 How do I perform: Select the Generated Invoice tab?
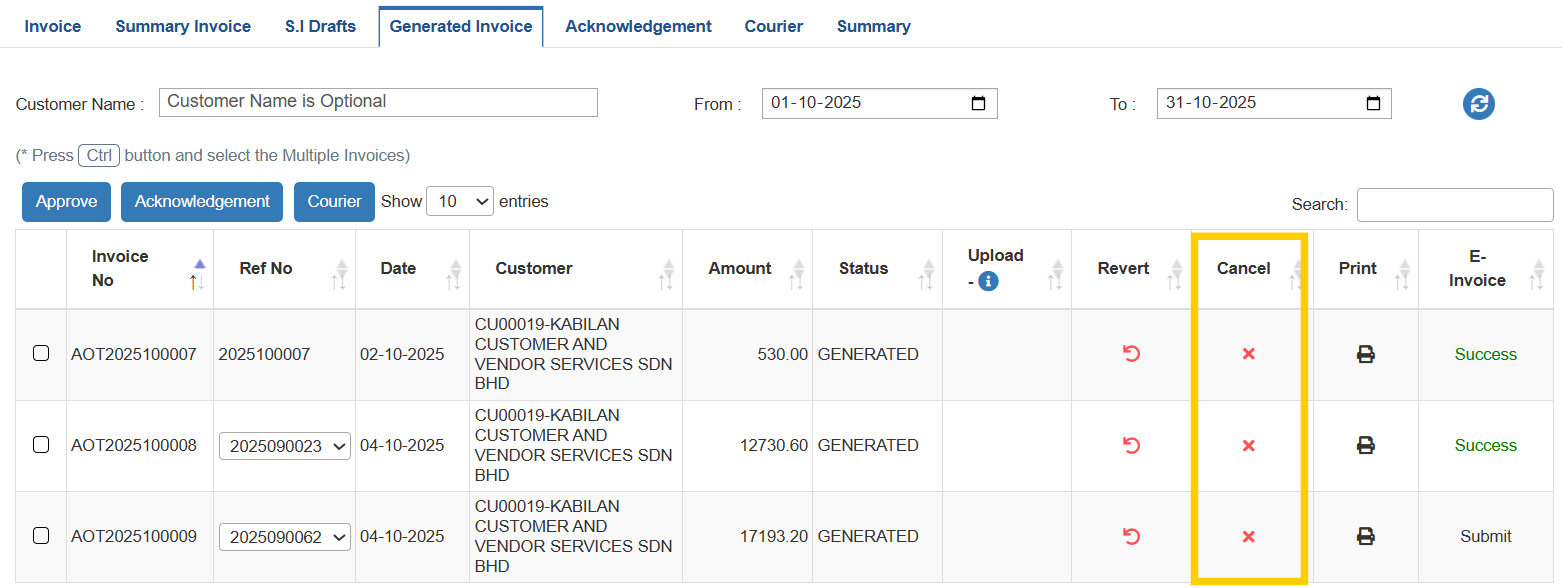[x=461, y=26]
